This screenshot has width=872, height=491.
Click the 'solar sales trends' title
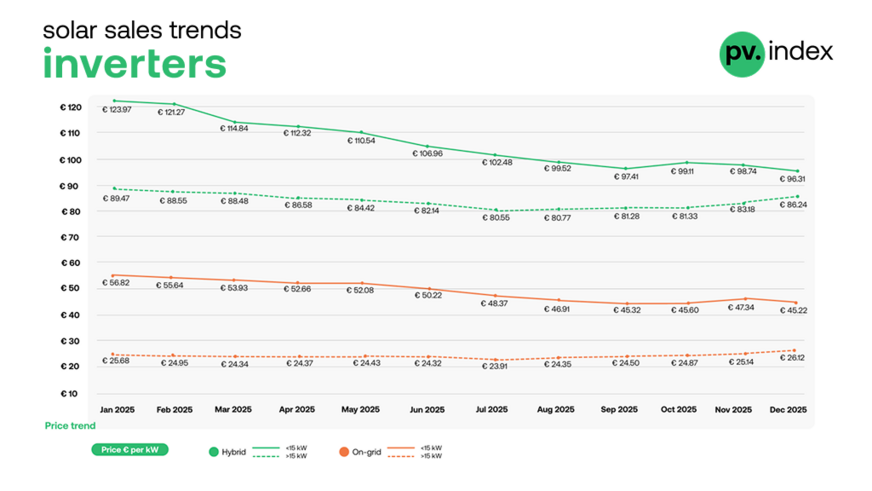click(141, 30)
